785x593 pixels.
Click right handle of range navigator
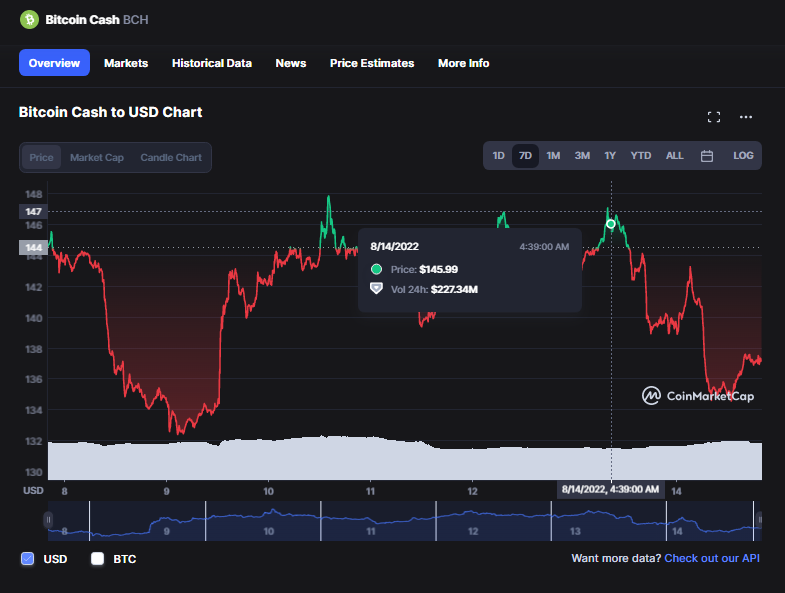click(759, 520)
